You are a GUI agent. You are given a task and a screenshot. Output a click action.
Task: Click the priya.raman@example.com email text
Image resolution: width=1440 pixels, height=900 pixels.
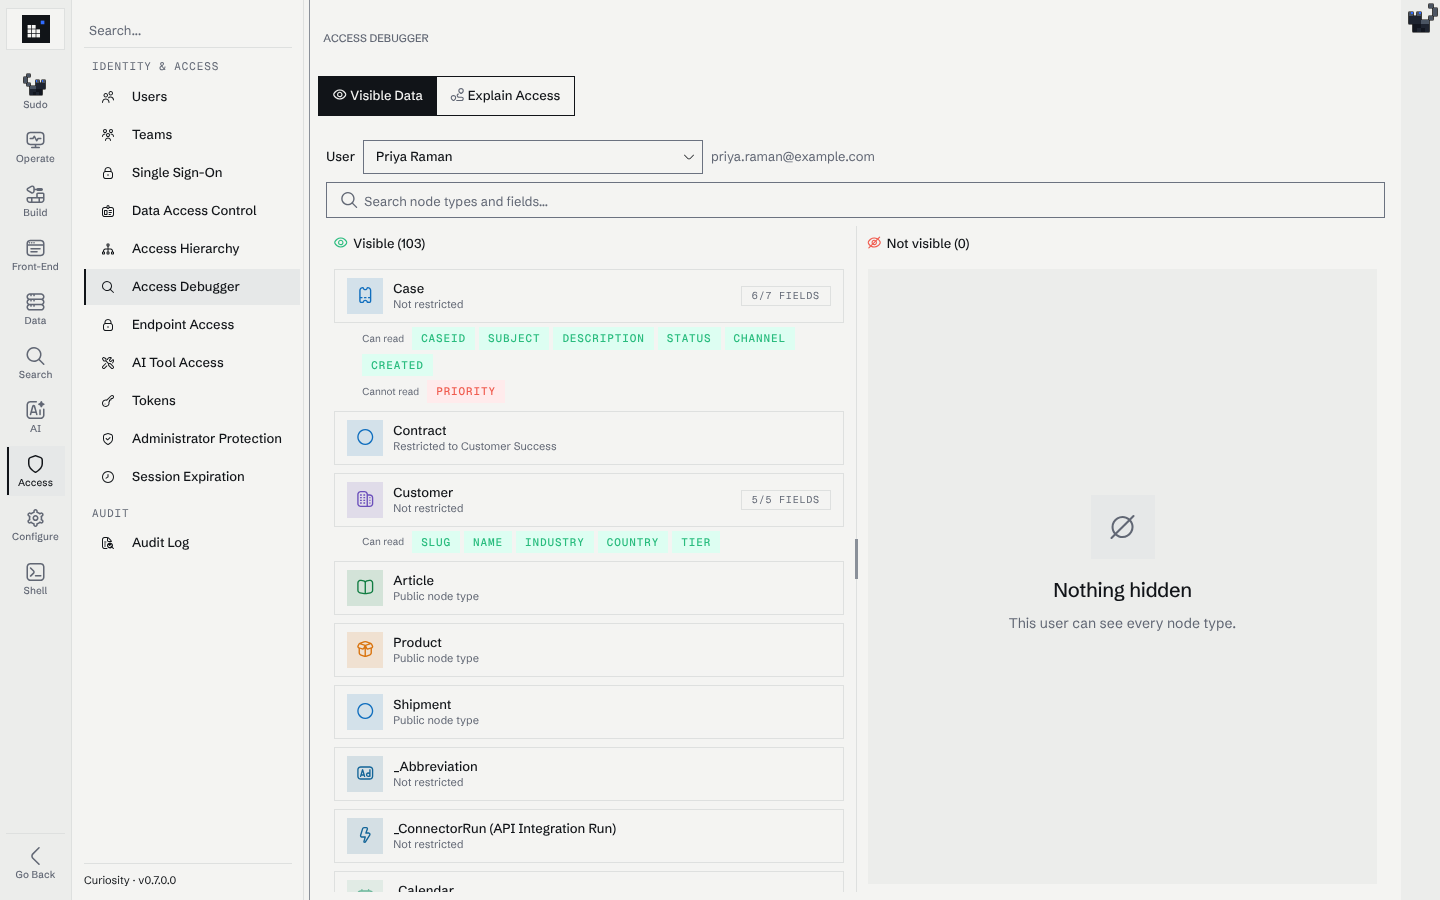tap(793, 157)
